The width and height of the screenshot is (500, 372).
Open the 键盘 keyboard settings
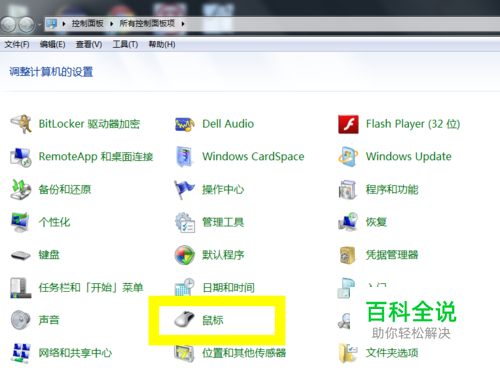click(x=35, y=255)
